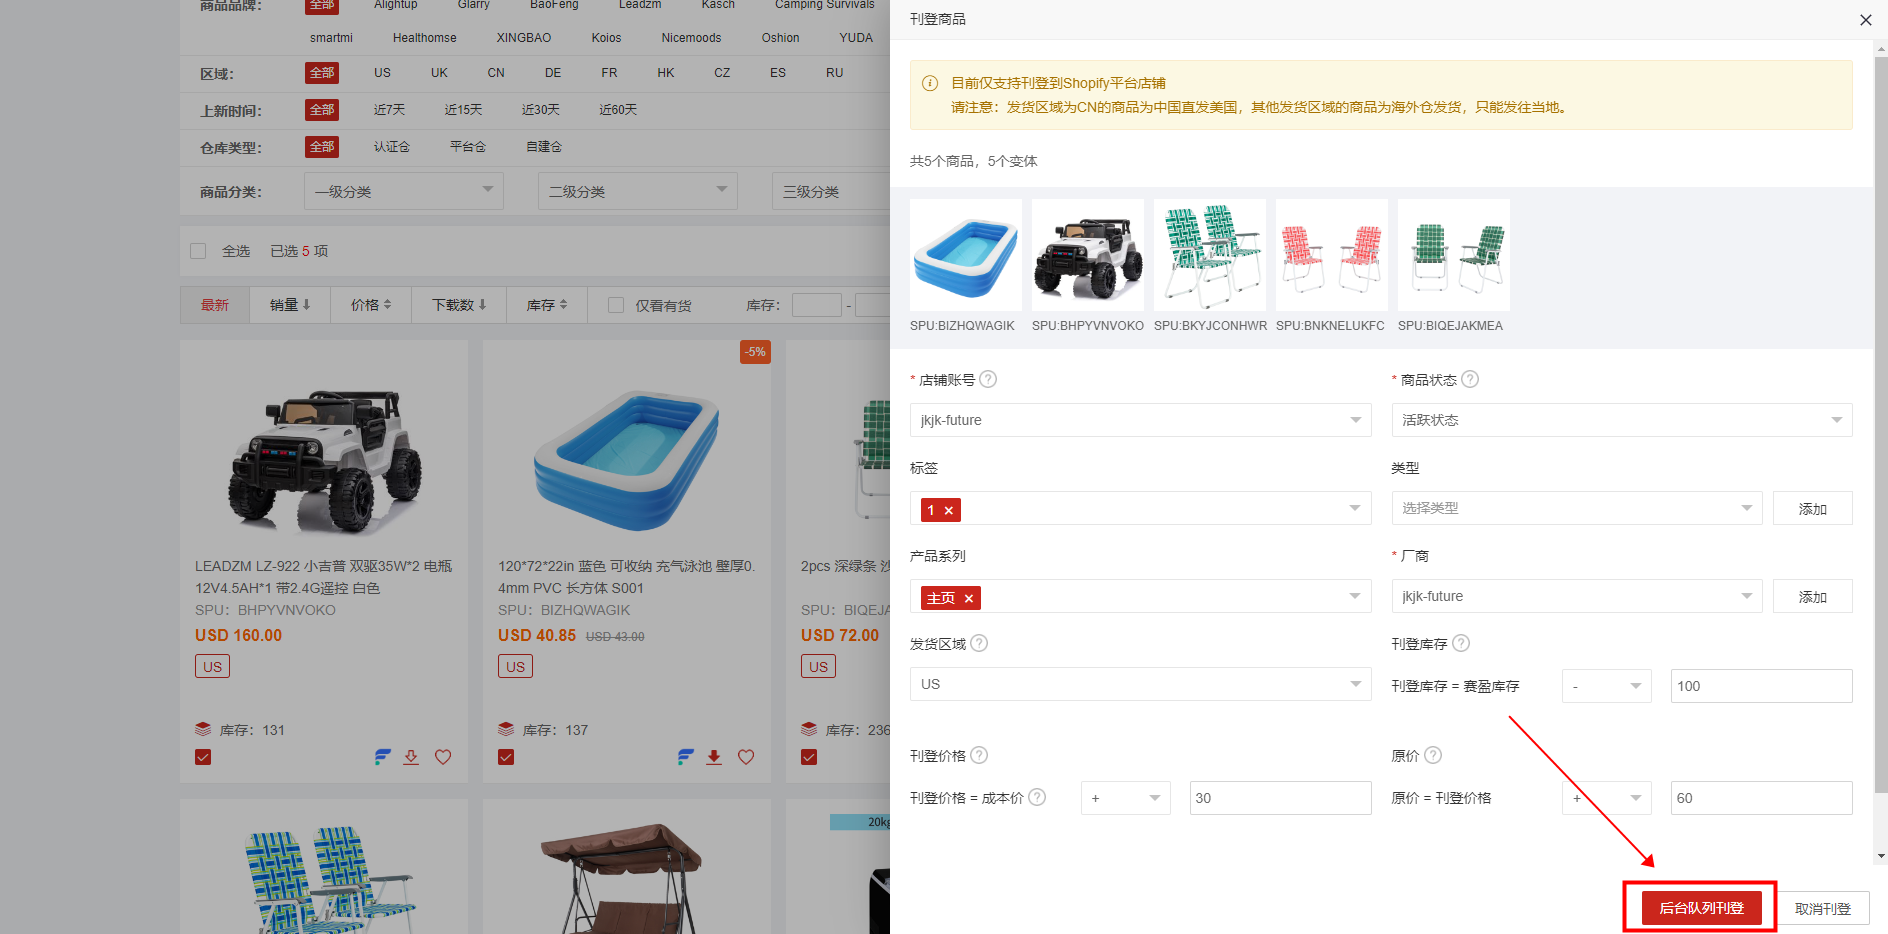Switch to the 最新 sort tab
Viewport: 1888px width, 934px height.
pyautogui.click(x=215, y=305)
